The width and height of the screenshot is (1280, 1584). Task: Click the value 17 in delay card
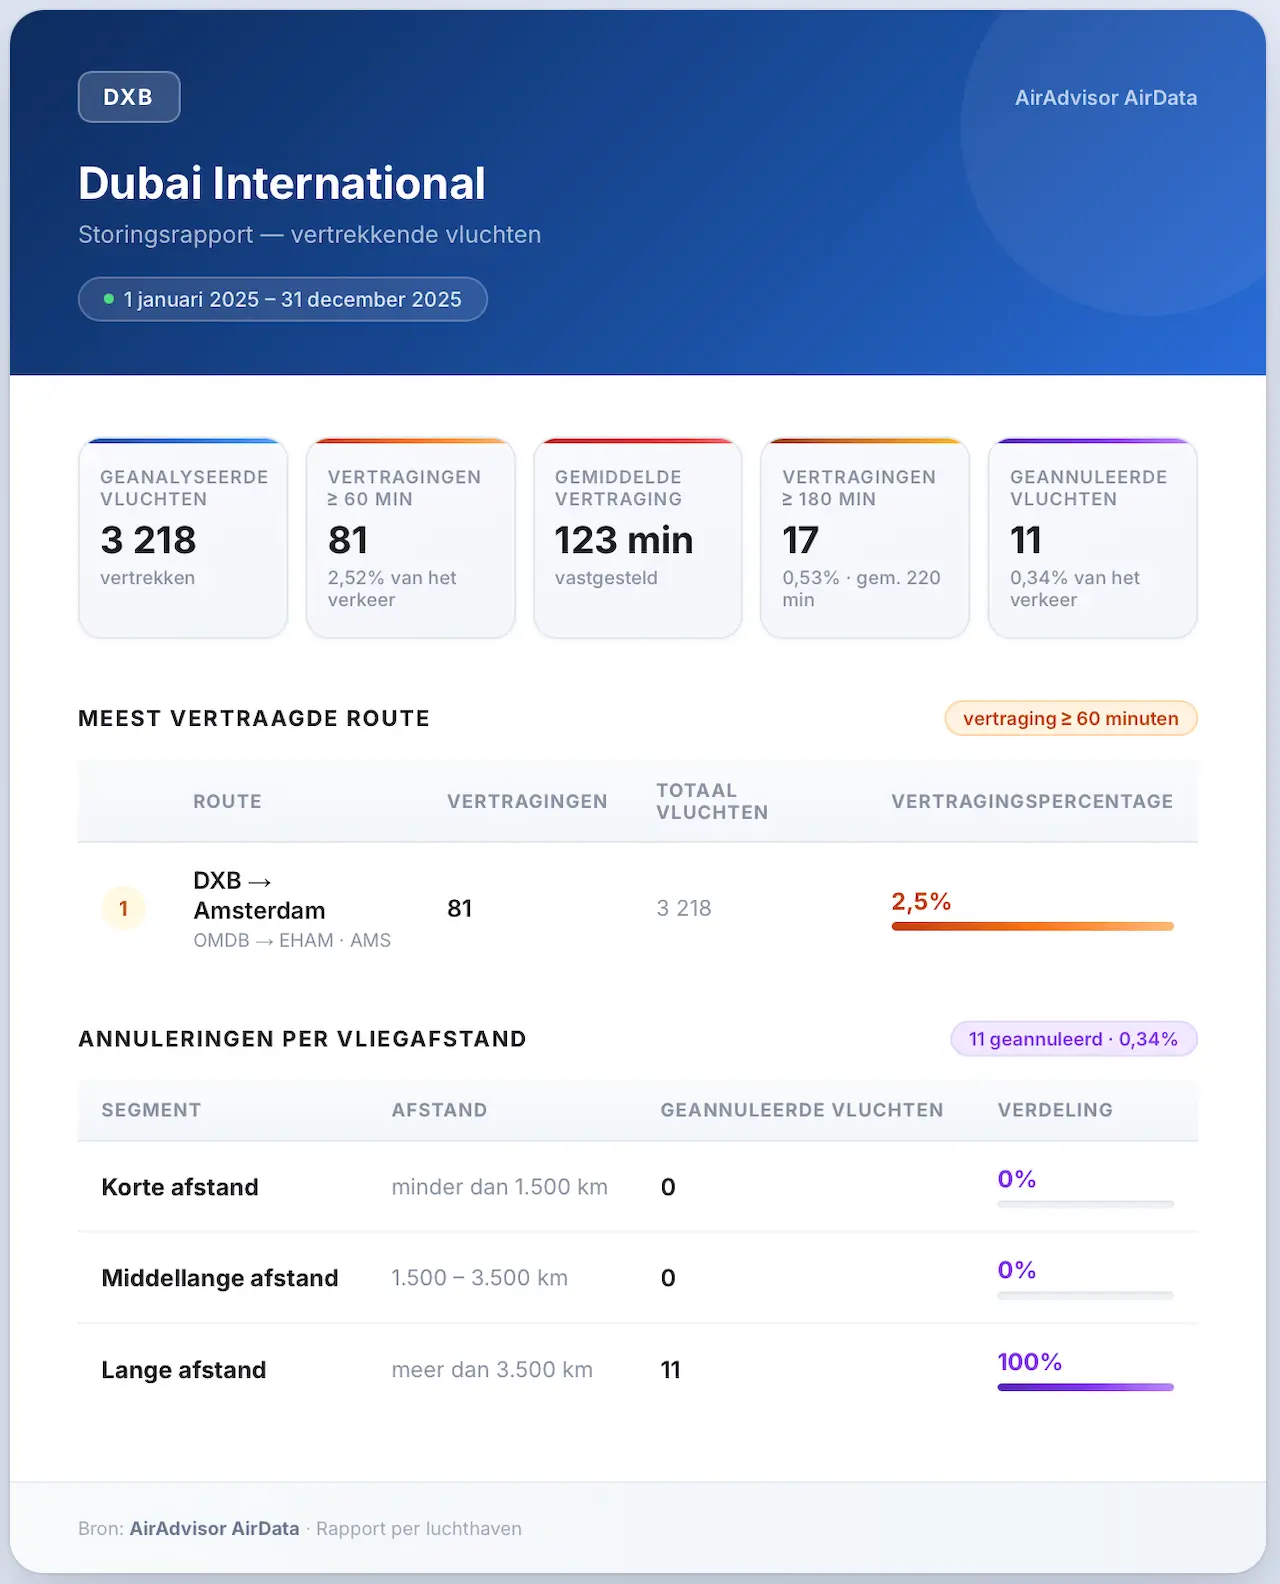click(800, 540)
